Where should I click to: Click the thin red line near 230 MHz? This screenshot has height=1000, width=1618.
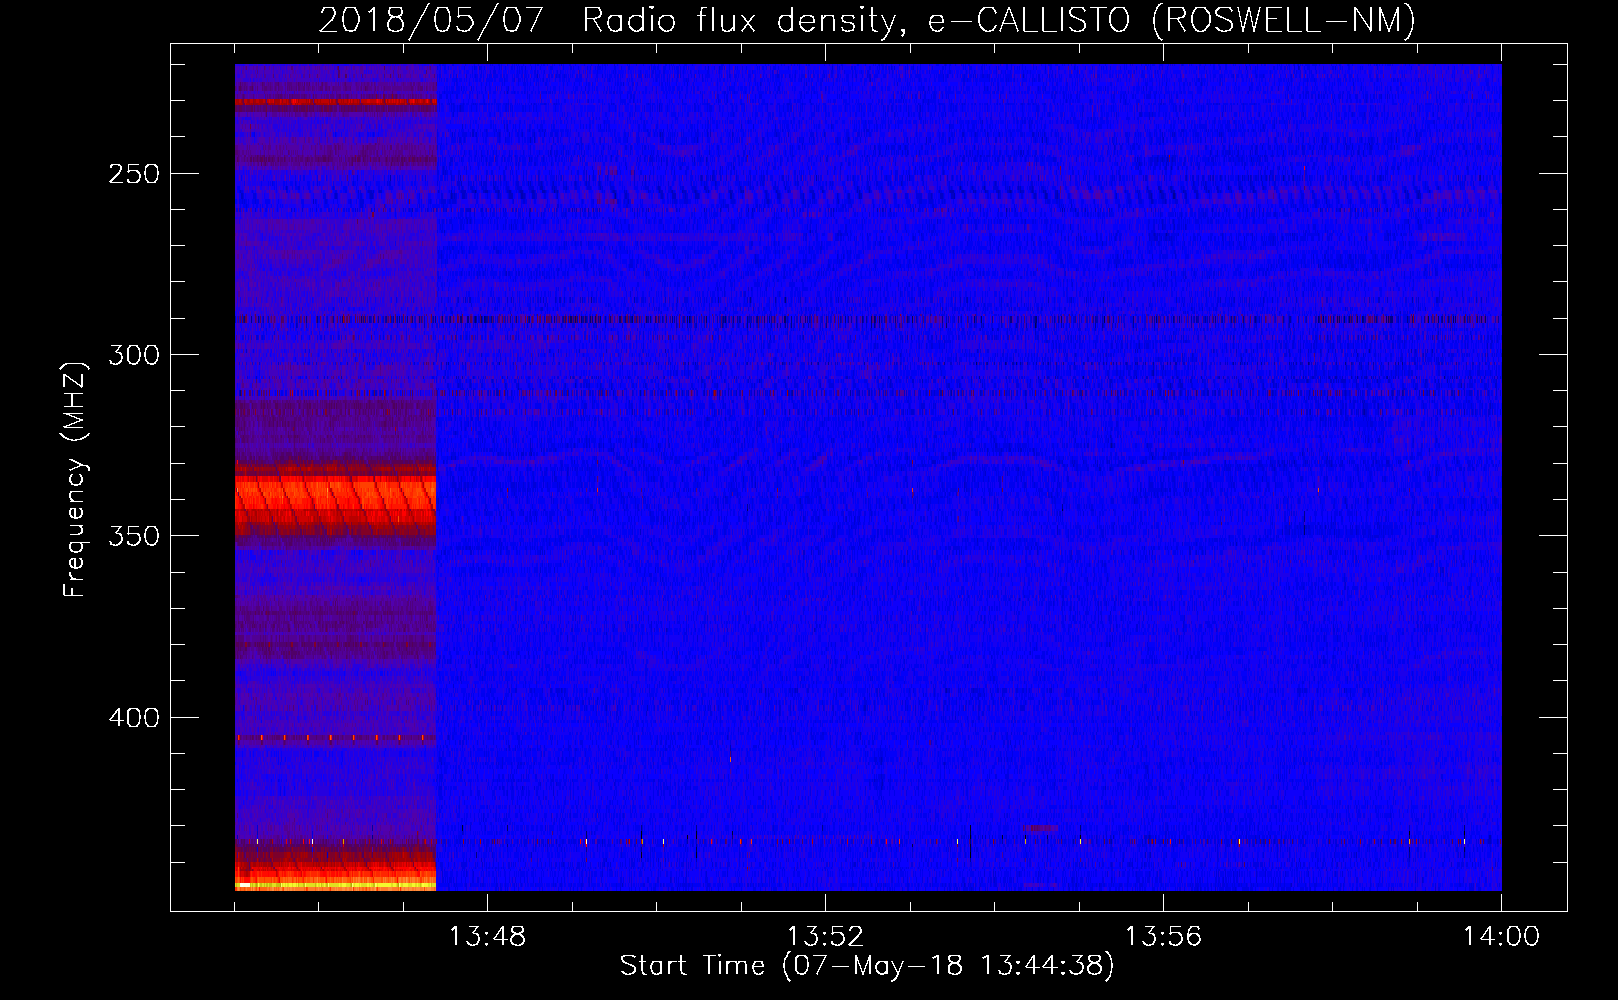pos(335,102)
